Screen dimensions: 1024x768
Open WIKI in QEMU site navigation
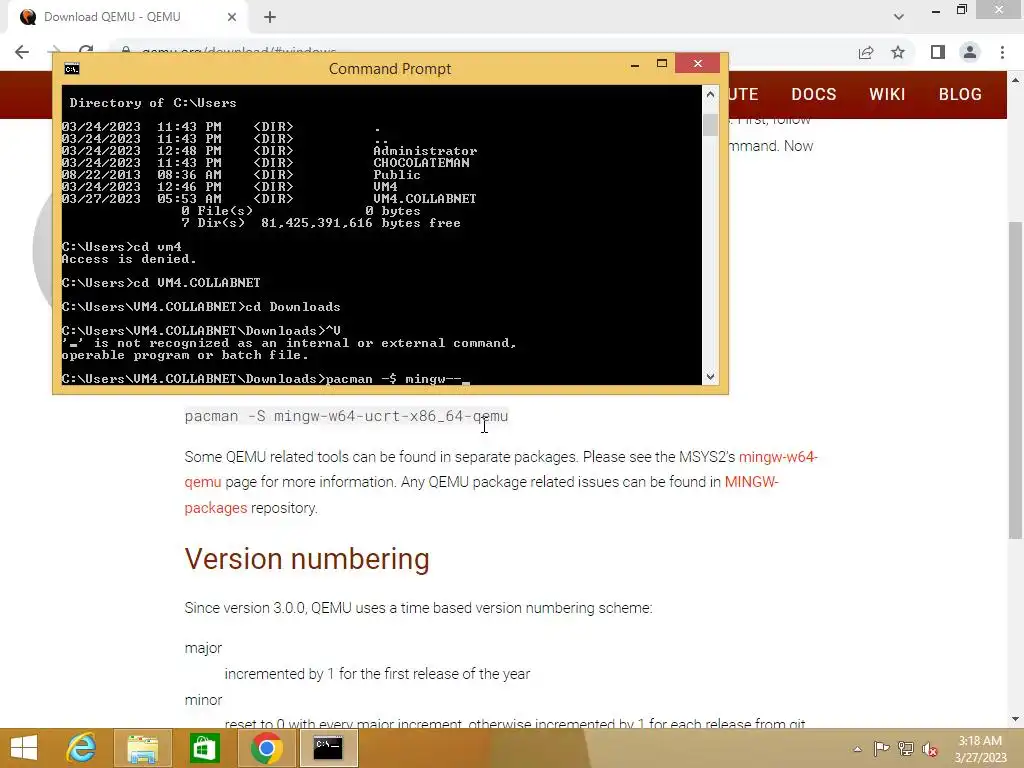point(887,94)
